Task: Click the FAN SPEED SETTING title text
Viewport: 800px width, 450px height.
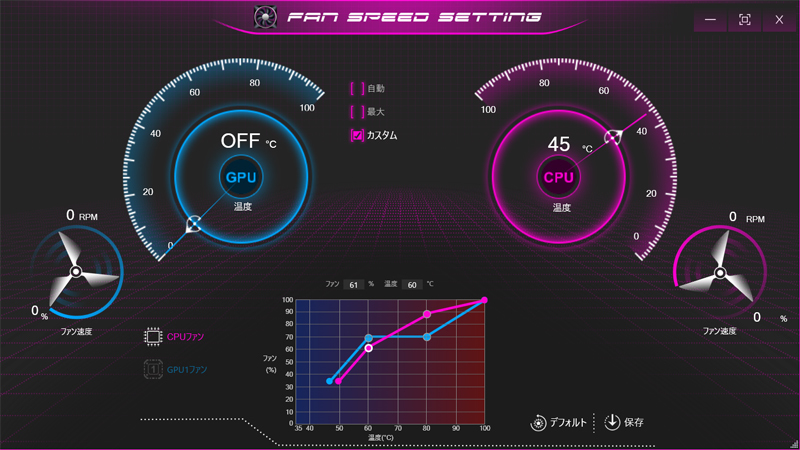Action: point(414,17)
